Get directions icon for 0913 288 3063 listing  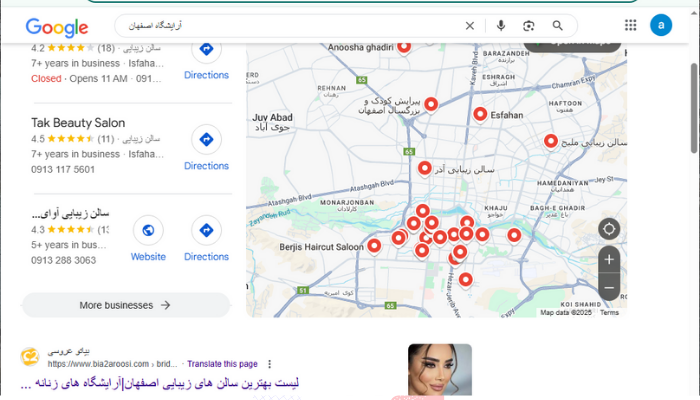[x=206, y=230]
